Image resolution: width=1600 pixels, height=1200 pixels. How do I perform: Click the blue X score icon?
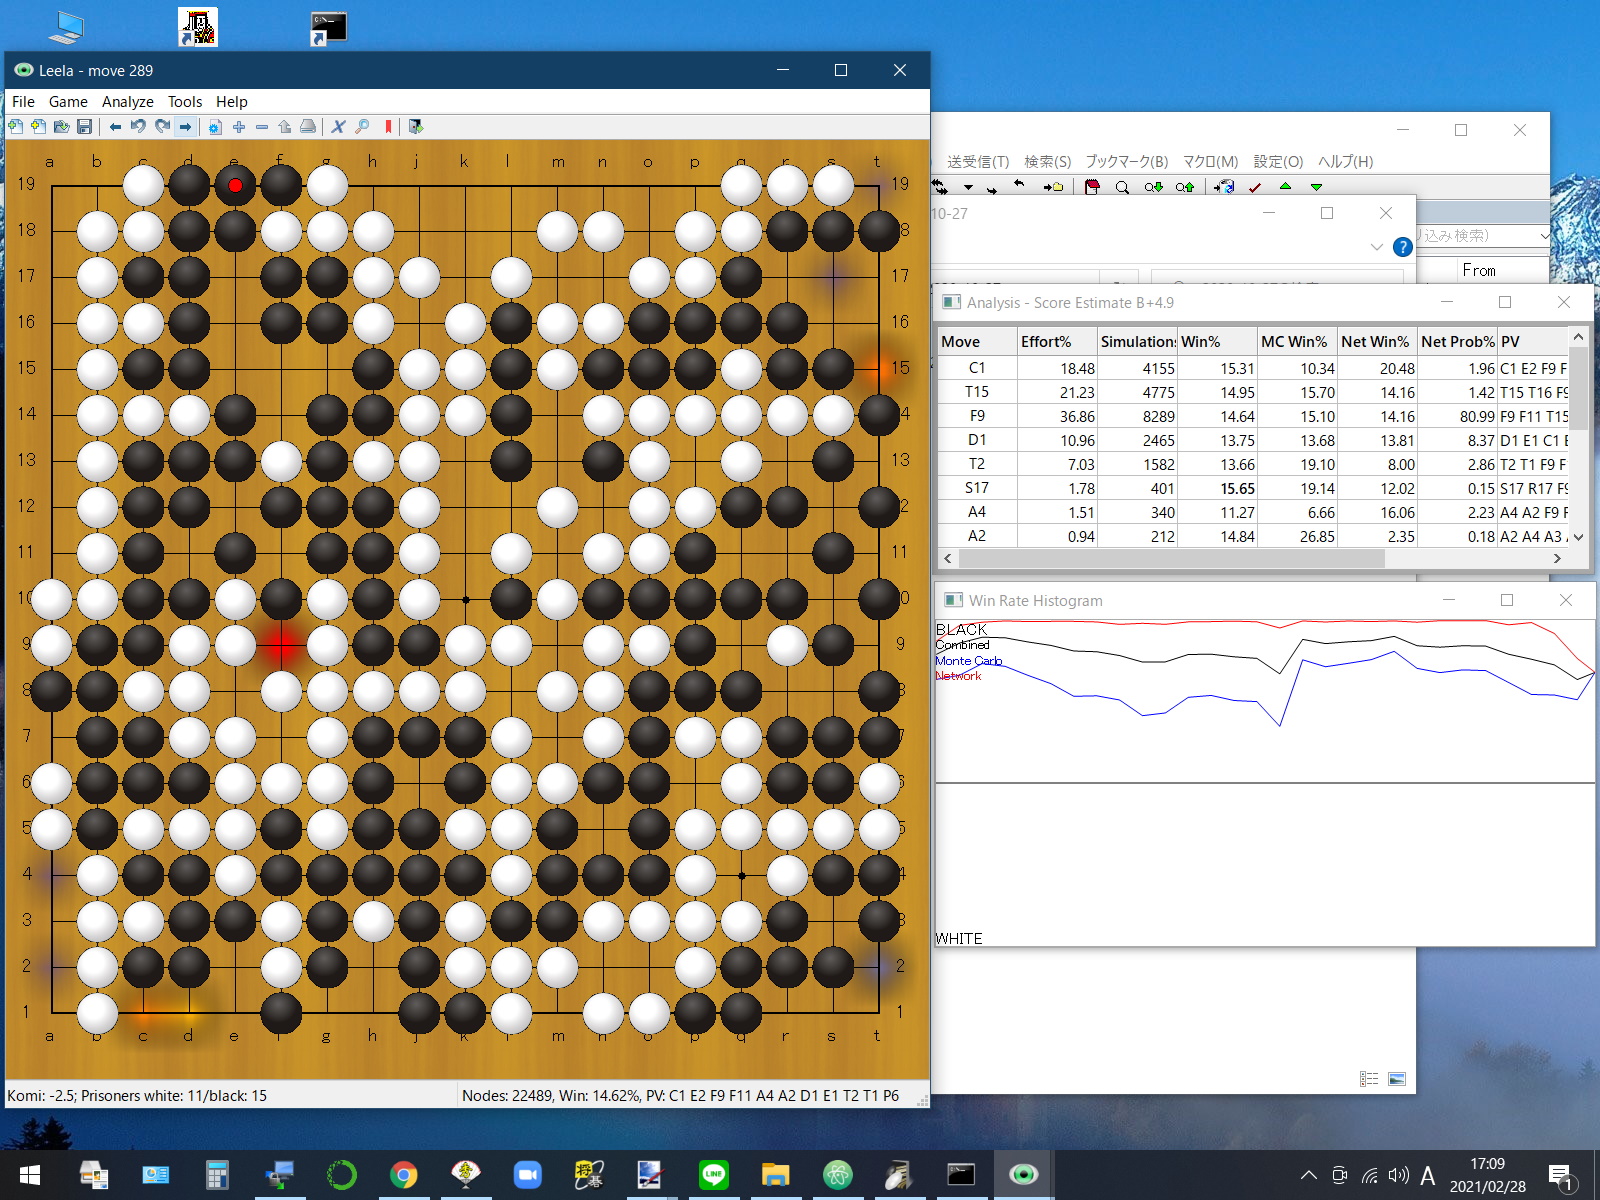pos(338,127)
